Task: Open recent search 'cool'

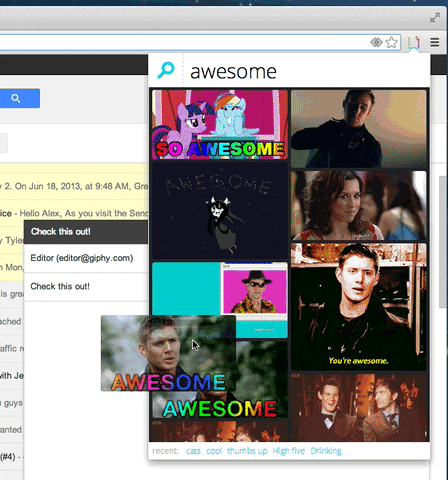Action: (214, 451)
